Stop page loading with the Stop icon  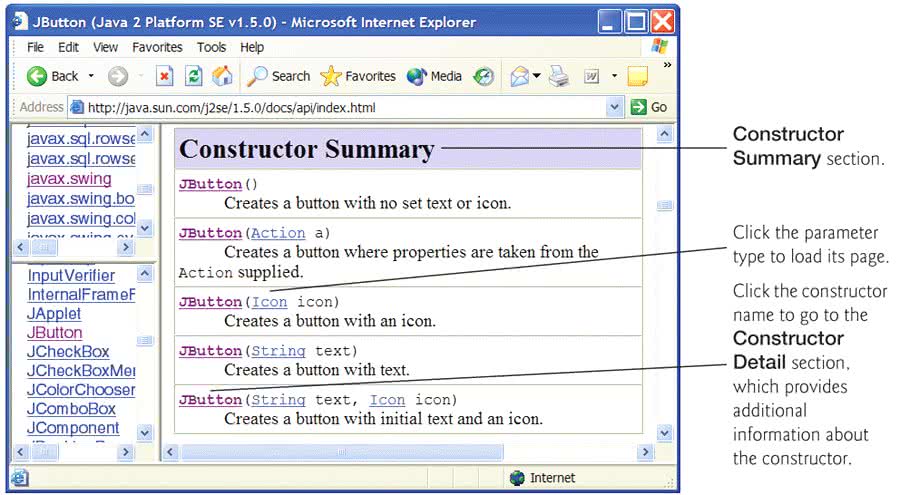(x=165, y=76)
